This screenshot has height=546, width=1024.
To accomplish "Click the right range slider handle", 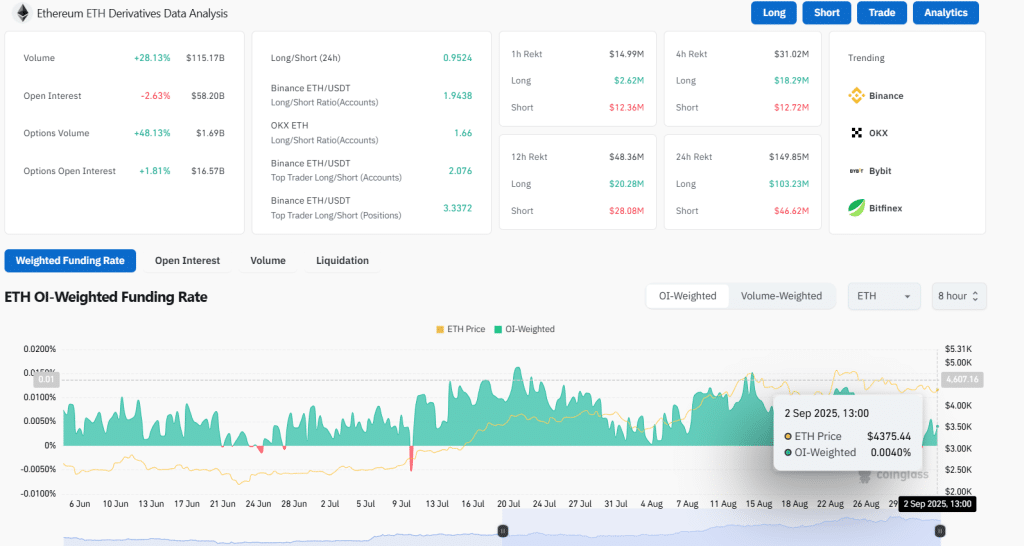I will pos(939,531).
